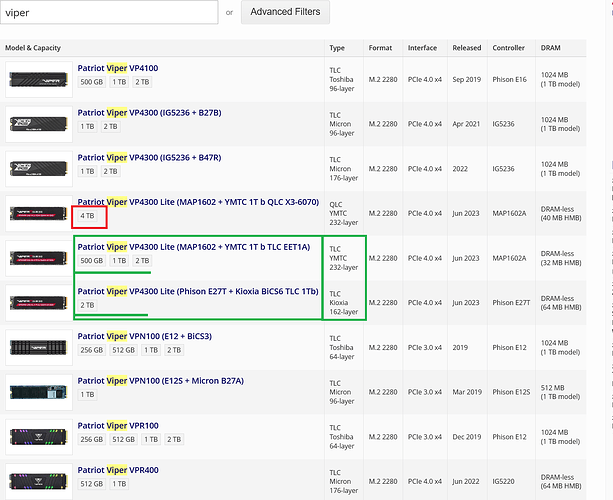The height and width of the screenshot is (500, 613).
Task: Click the 'Phison E27T' controller cell
Action: pyautogui.click(x=511, y=303)
